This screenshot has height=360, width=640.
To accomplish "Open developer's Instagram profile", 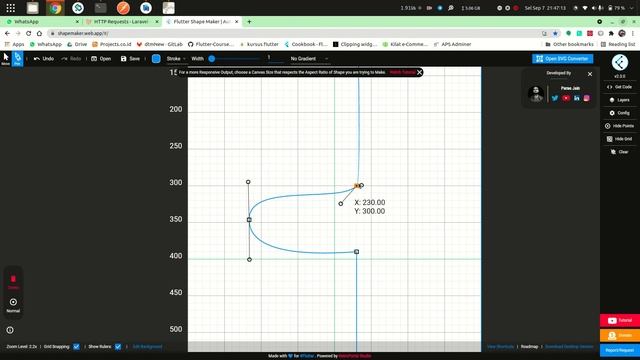I will (x=587, y=98).
